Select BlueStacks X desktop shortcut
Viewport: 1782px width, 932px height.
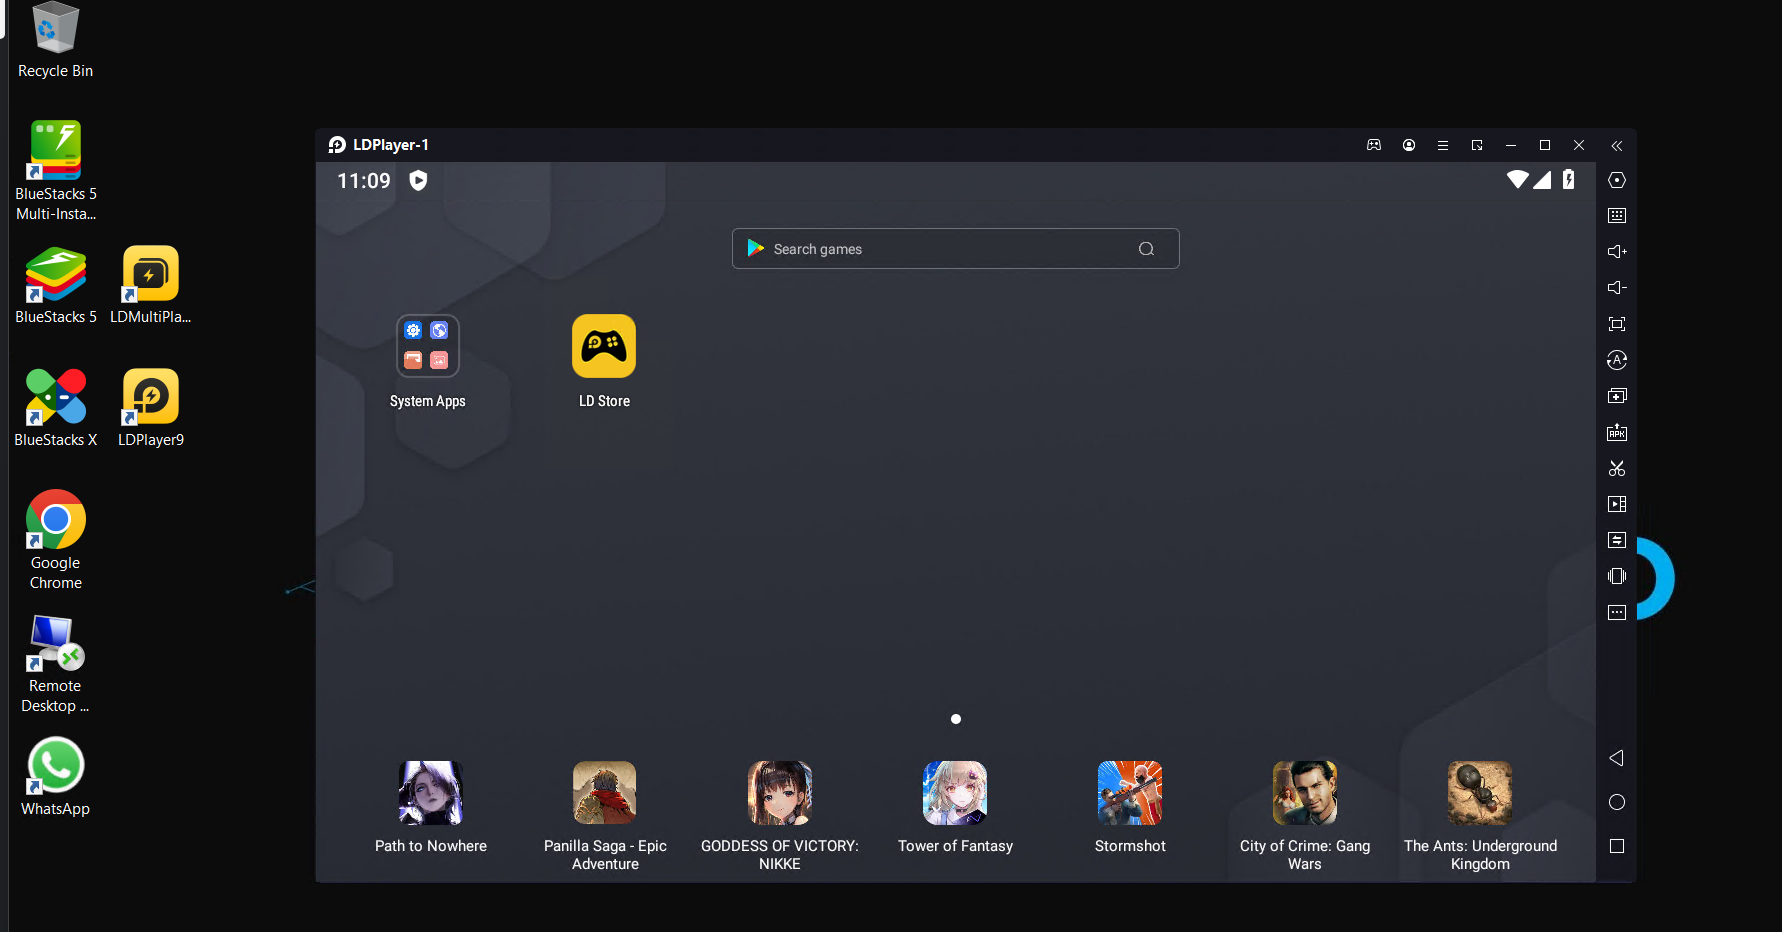tap(56, 408)
